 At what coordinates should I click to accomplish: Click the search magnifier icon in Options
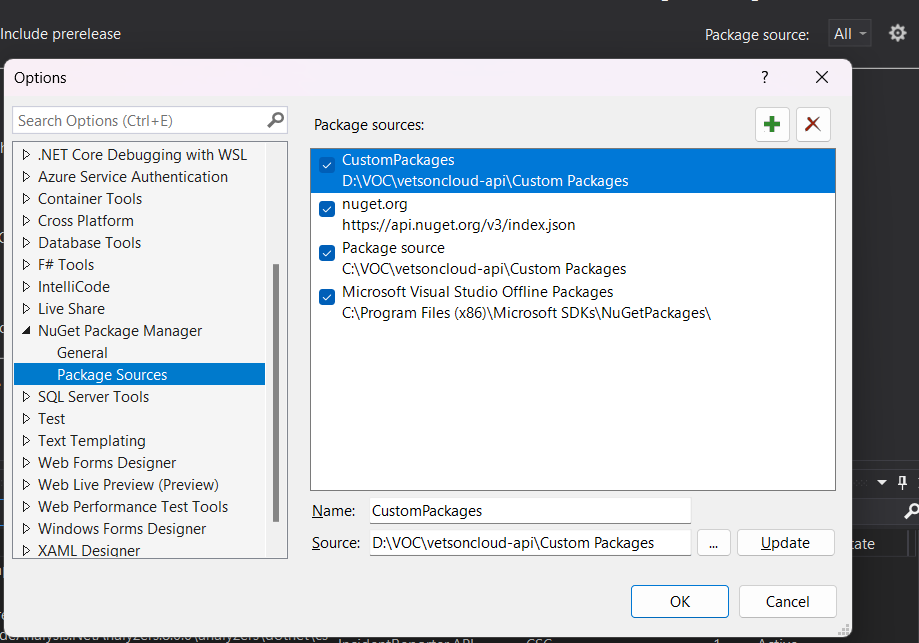(276, 120)
